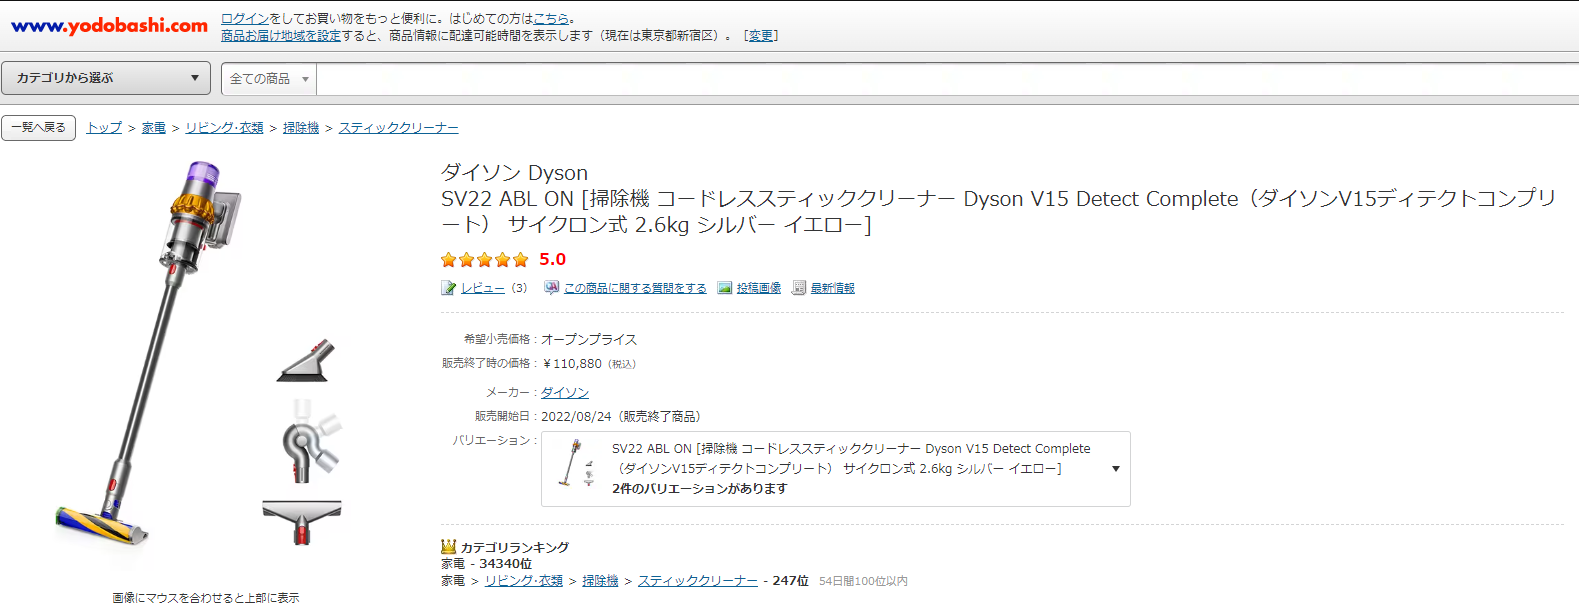Click the ダイソン Dyson product heading

click(514, 173)
